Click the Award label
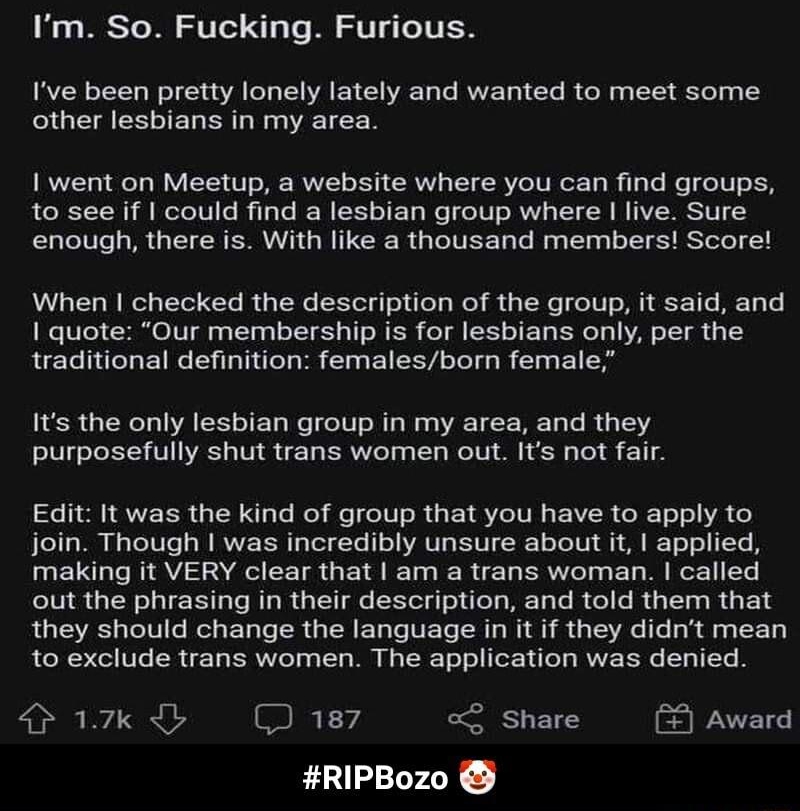This screenshot has width=800, height=811. (749, 719)
